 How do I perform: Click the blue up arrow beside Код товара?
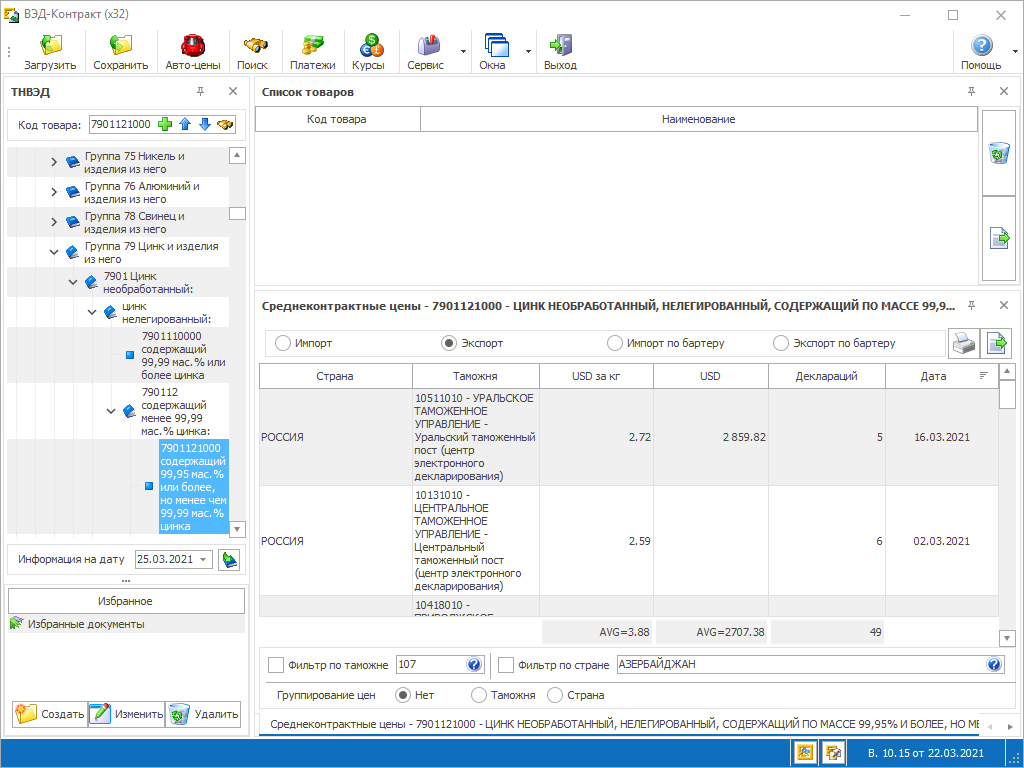point(185,124)
